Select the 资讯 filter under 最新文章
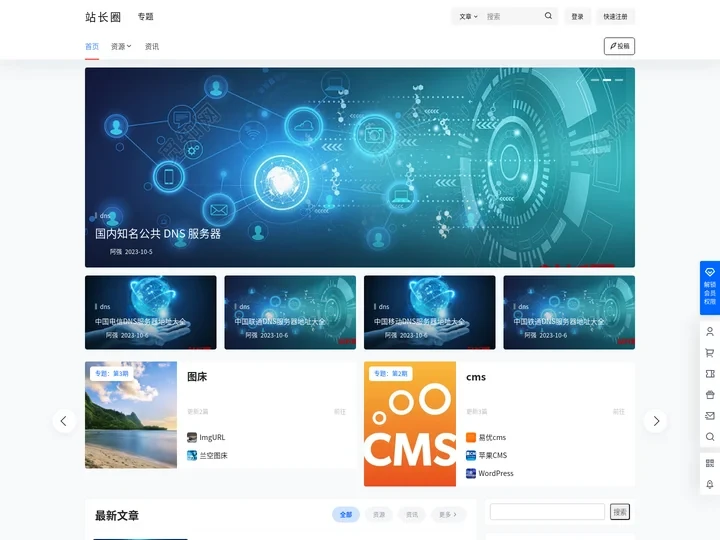 (412, 514)
